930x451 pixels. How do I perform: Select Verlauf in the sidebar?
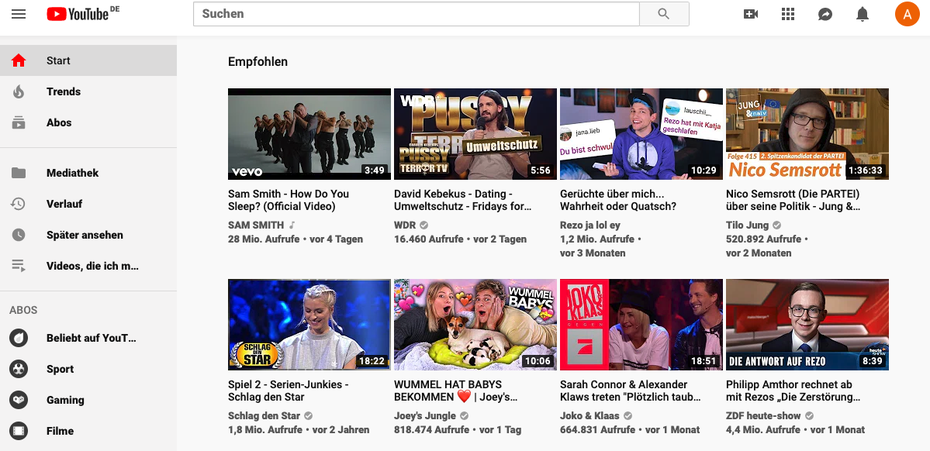[x=88, y=204]
